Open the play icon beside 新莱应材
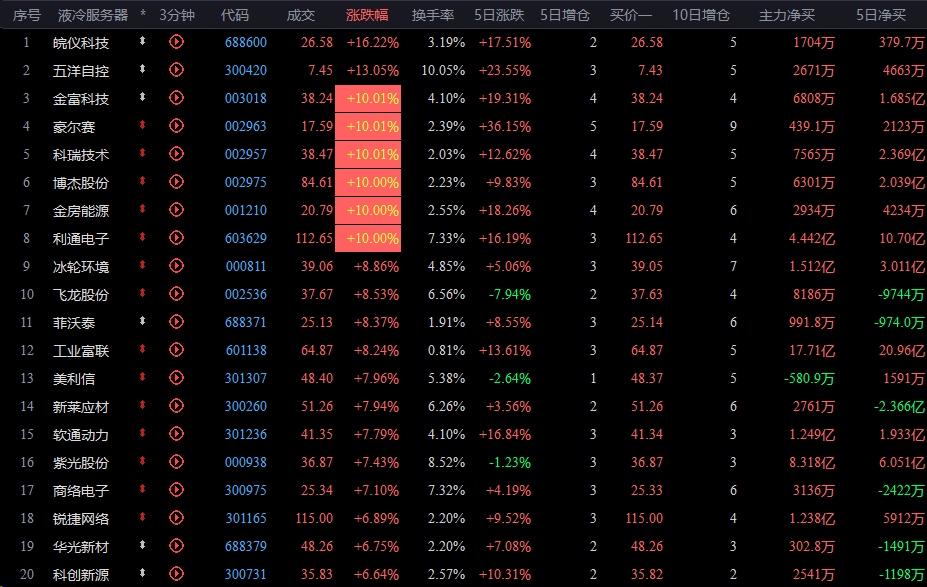Viewport: 927px width, 587px height. point(176,406)
